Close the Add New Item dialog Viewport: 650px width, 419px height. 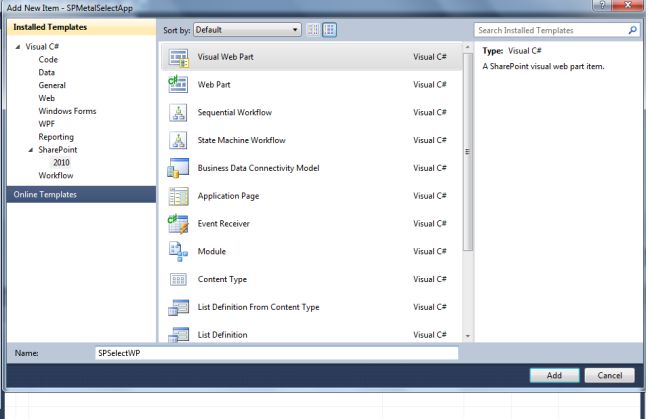tap(628, 5)
